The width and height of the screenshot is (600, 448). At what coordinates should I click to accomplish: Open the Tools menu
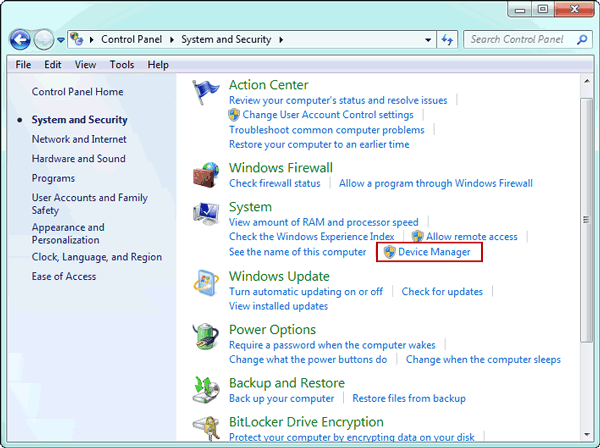(x=122, y=65)
